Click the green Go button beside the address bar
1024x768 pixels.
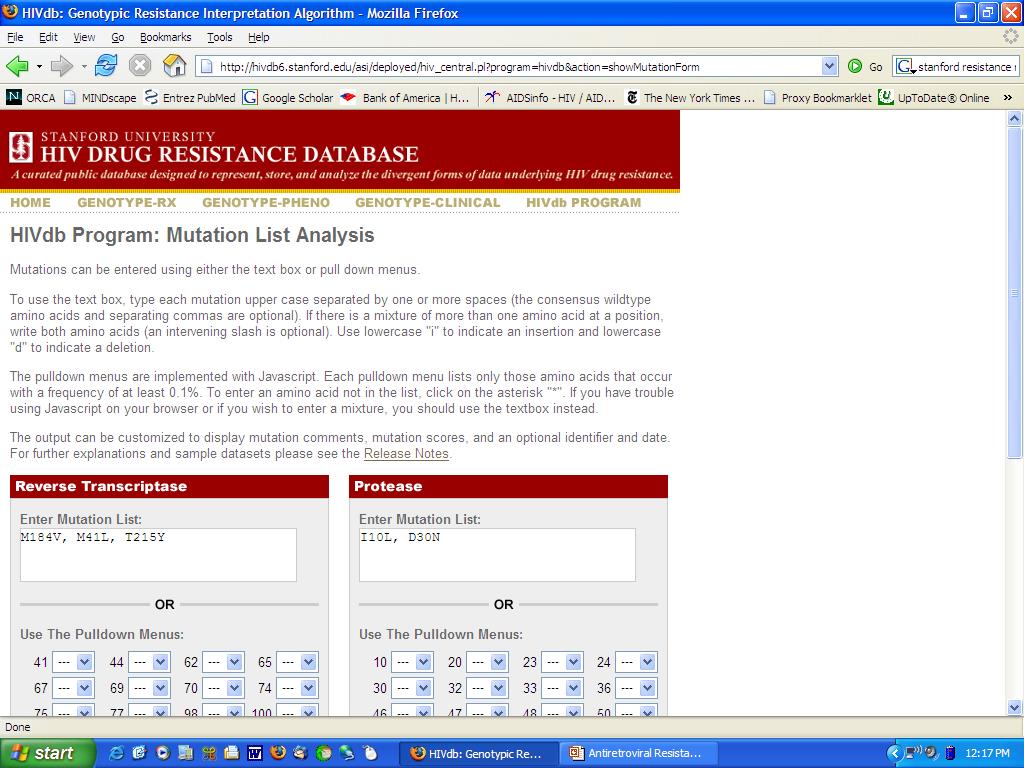865,66
